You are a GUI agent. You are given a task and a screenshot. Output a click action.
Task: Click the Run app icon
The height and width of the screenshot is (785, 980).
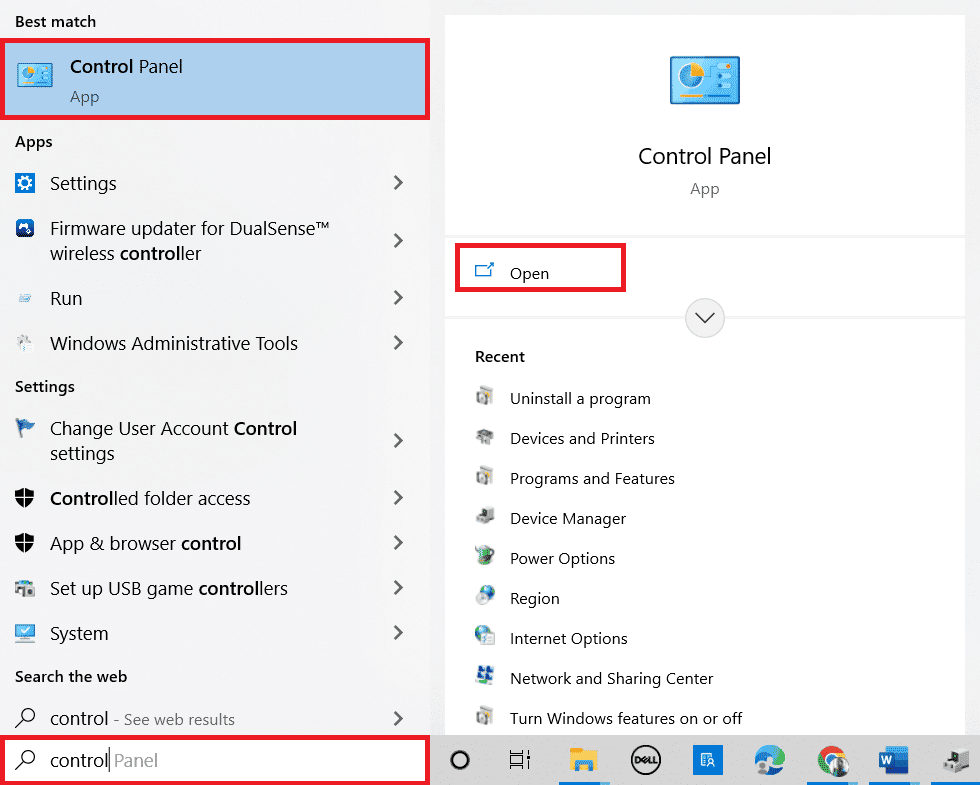coord(25,298)
